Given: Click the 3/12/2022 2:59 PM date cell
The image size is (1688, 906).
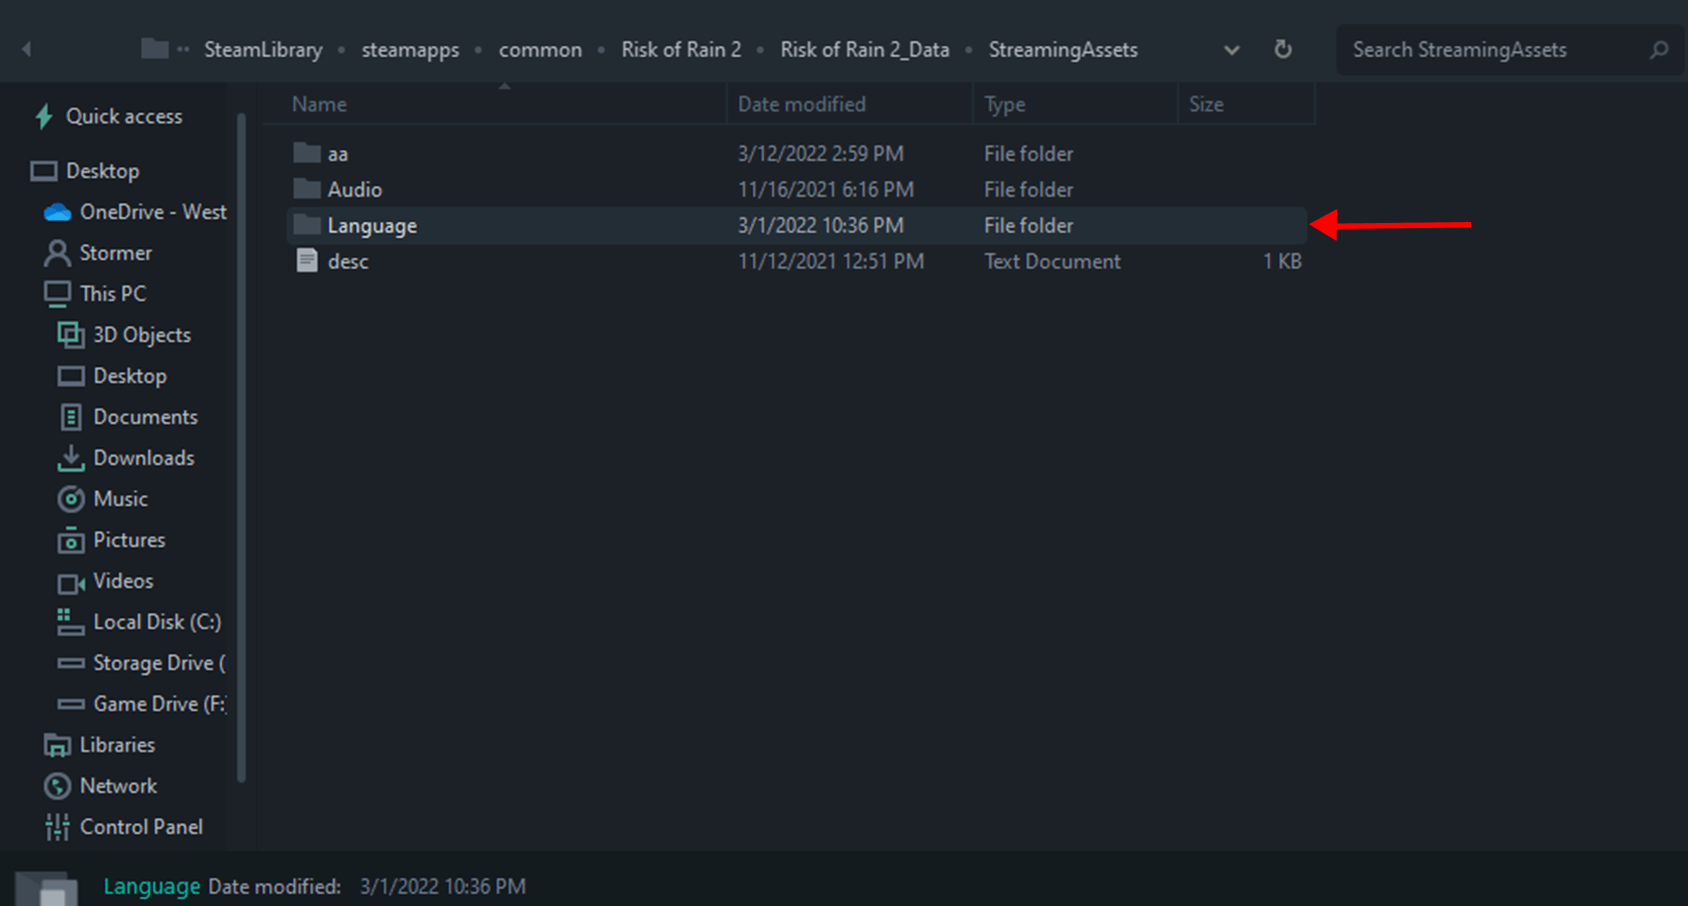Looking at the screenshot, I should tap(821, 153).
